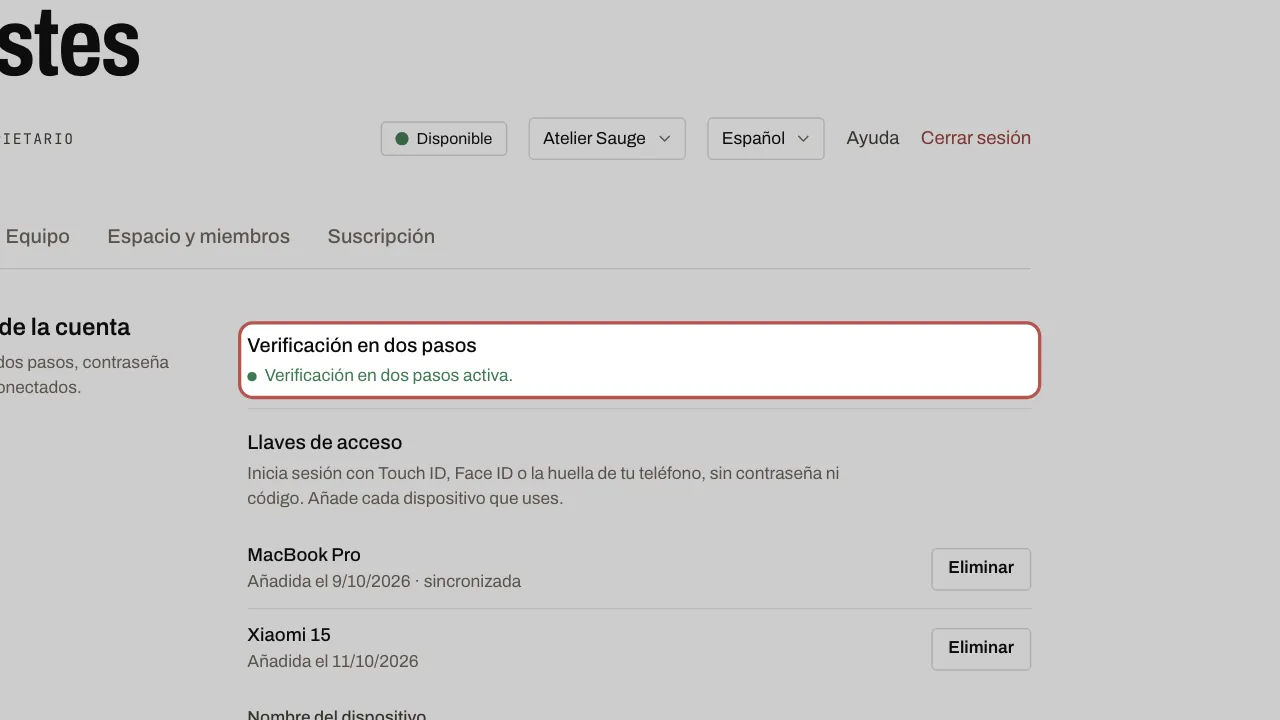Click the 'Verificación en dos pasos activa.' status text
1280x720 pixels.
point(389,376)
